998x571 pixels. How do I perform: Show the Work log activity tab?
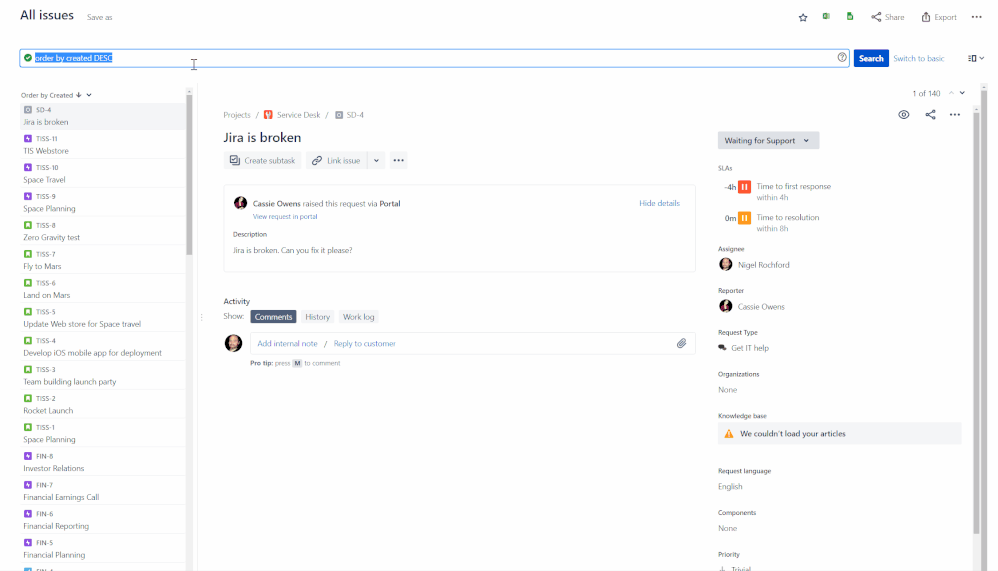[358, 317]
